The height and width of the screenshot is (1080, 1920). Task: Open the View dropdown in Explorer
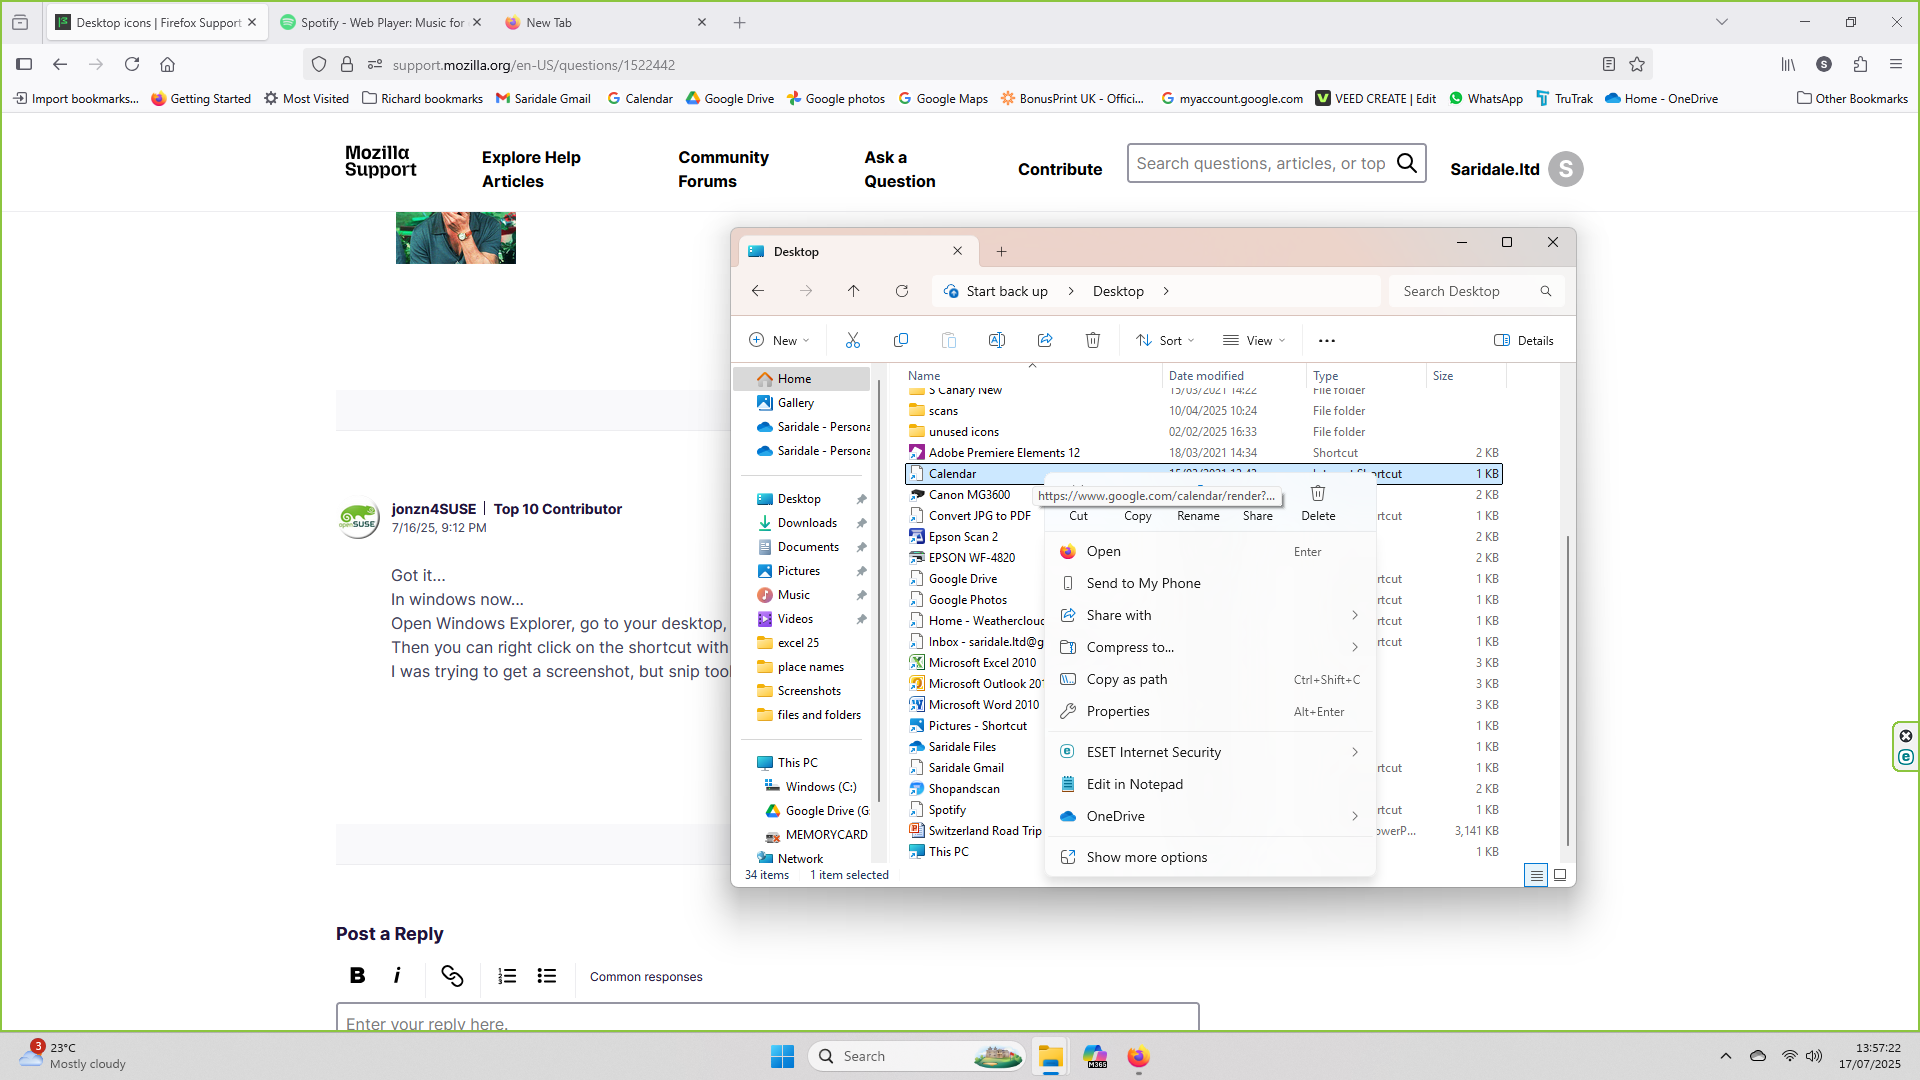(1254, 340)
